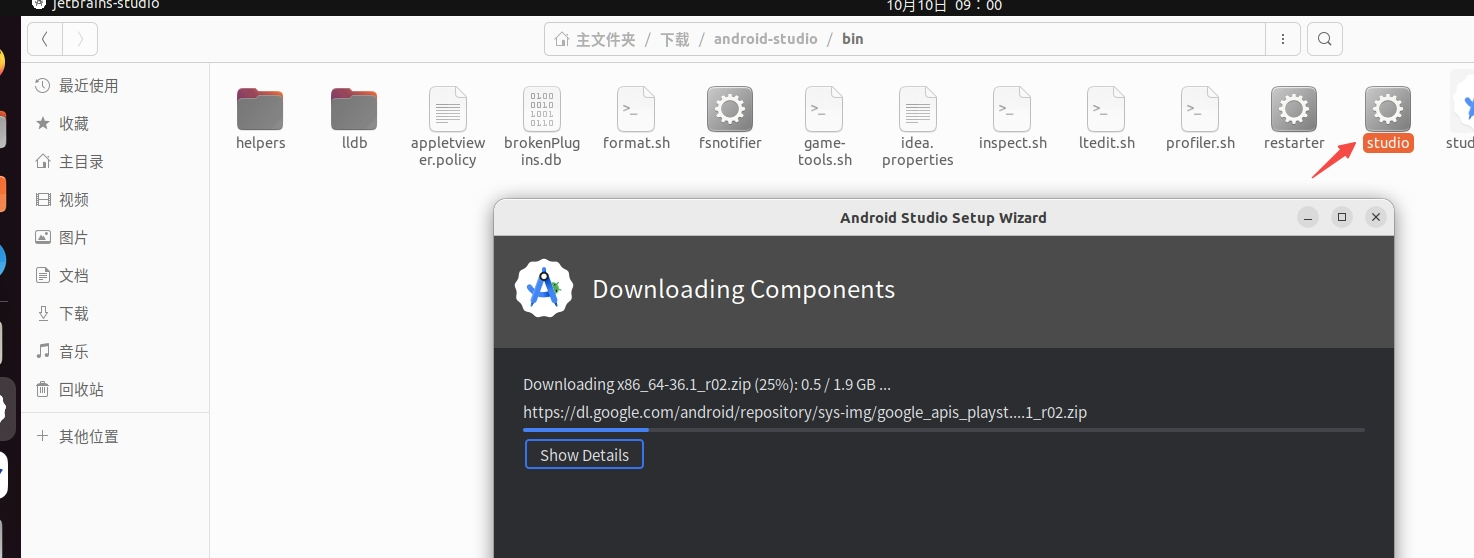Screen dimensions: 1474x558
Task: Open 文档 in sidebar
Action: click(x=115, y=276)
